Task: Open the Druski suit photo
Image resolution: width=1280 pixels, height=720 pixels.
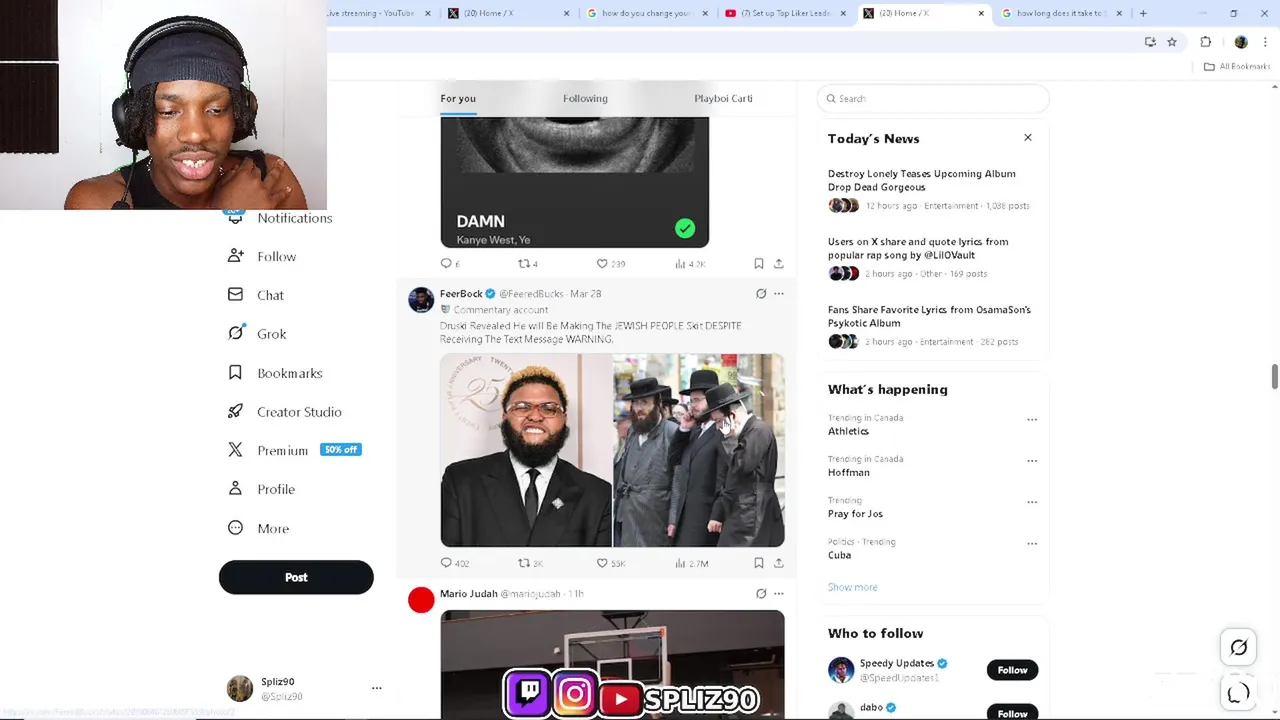Action: (x=526, y=450)
